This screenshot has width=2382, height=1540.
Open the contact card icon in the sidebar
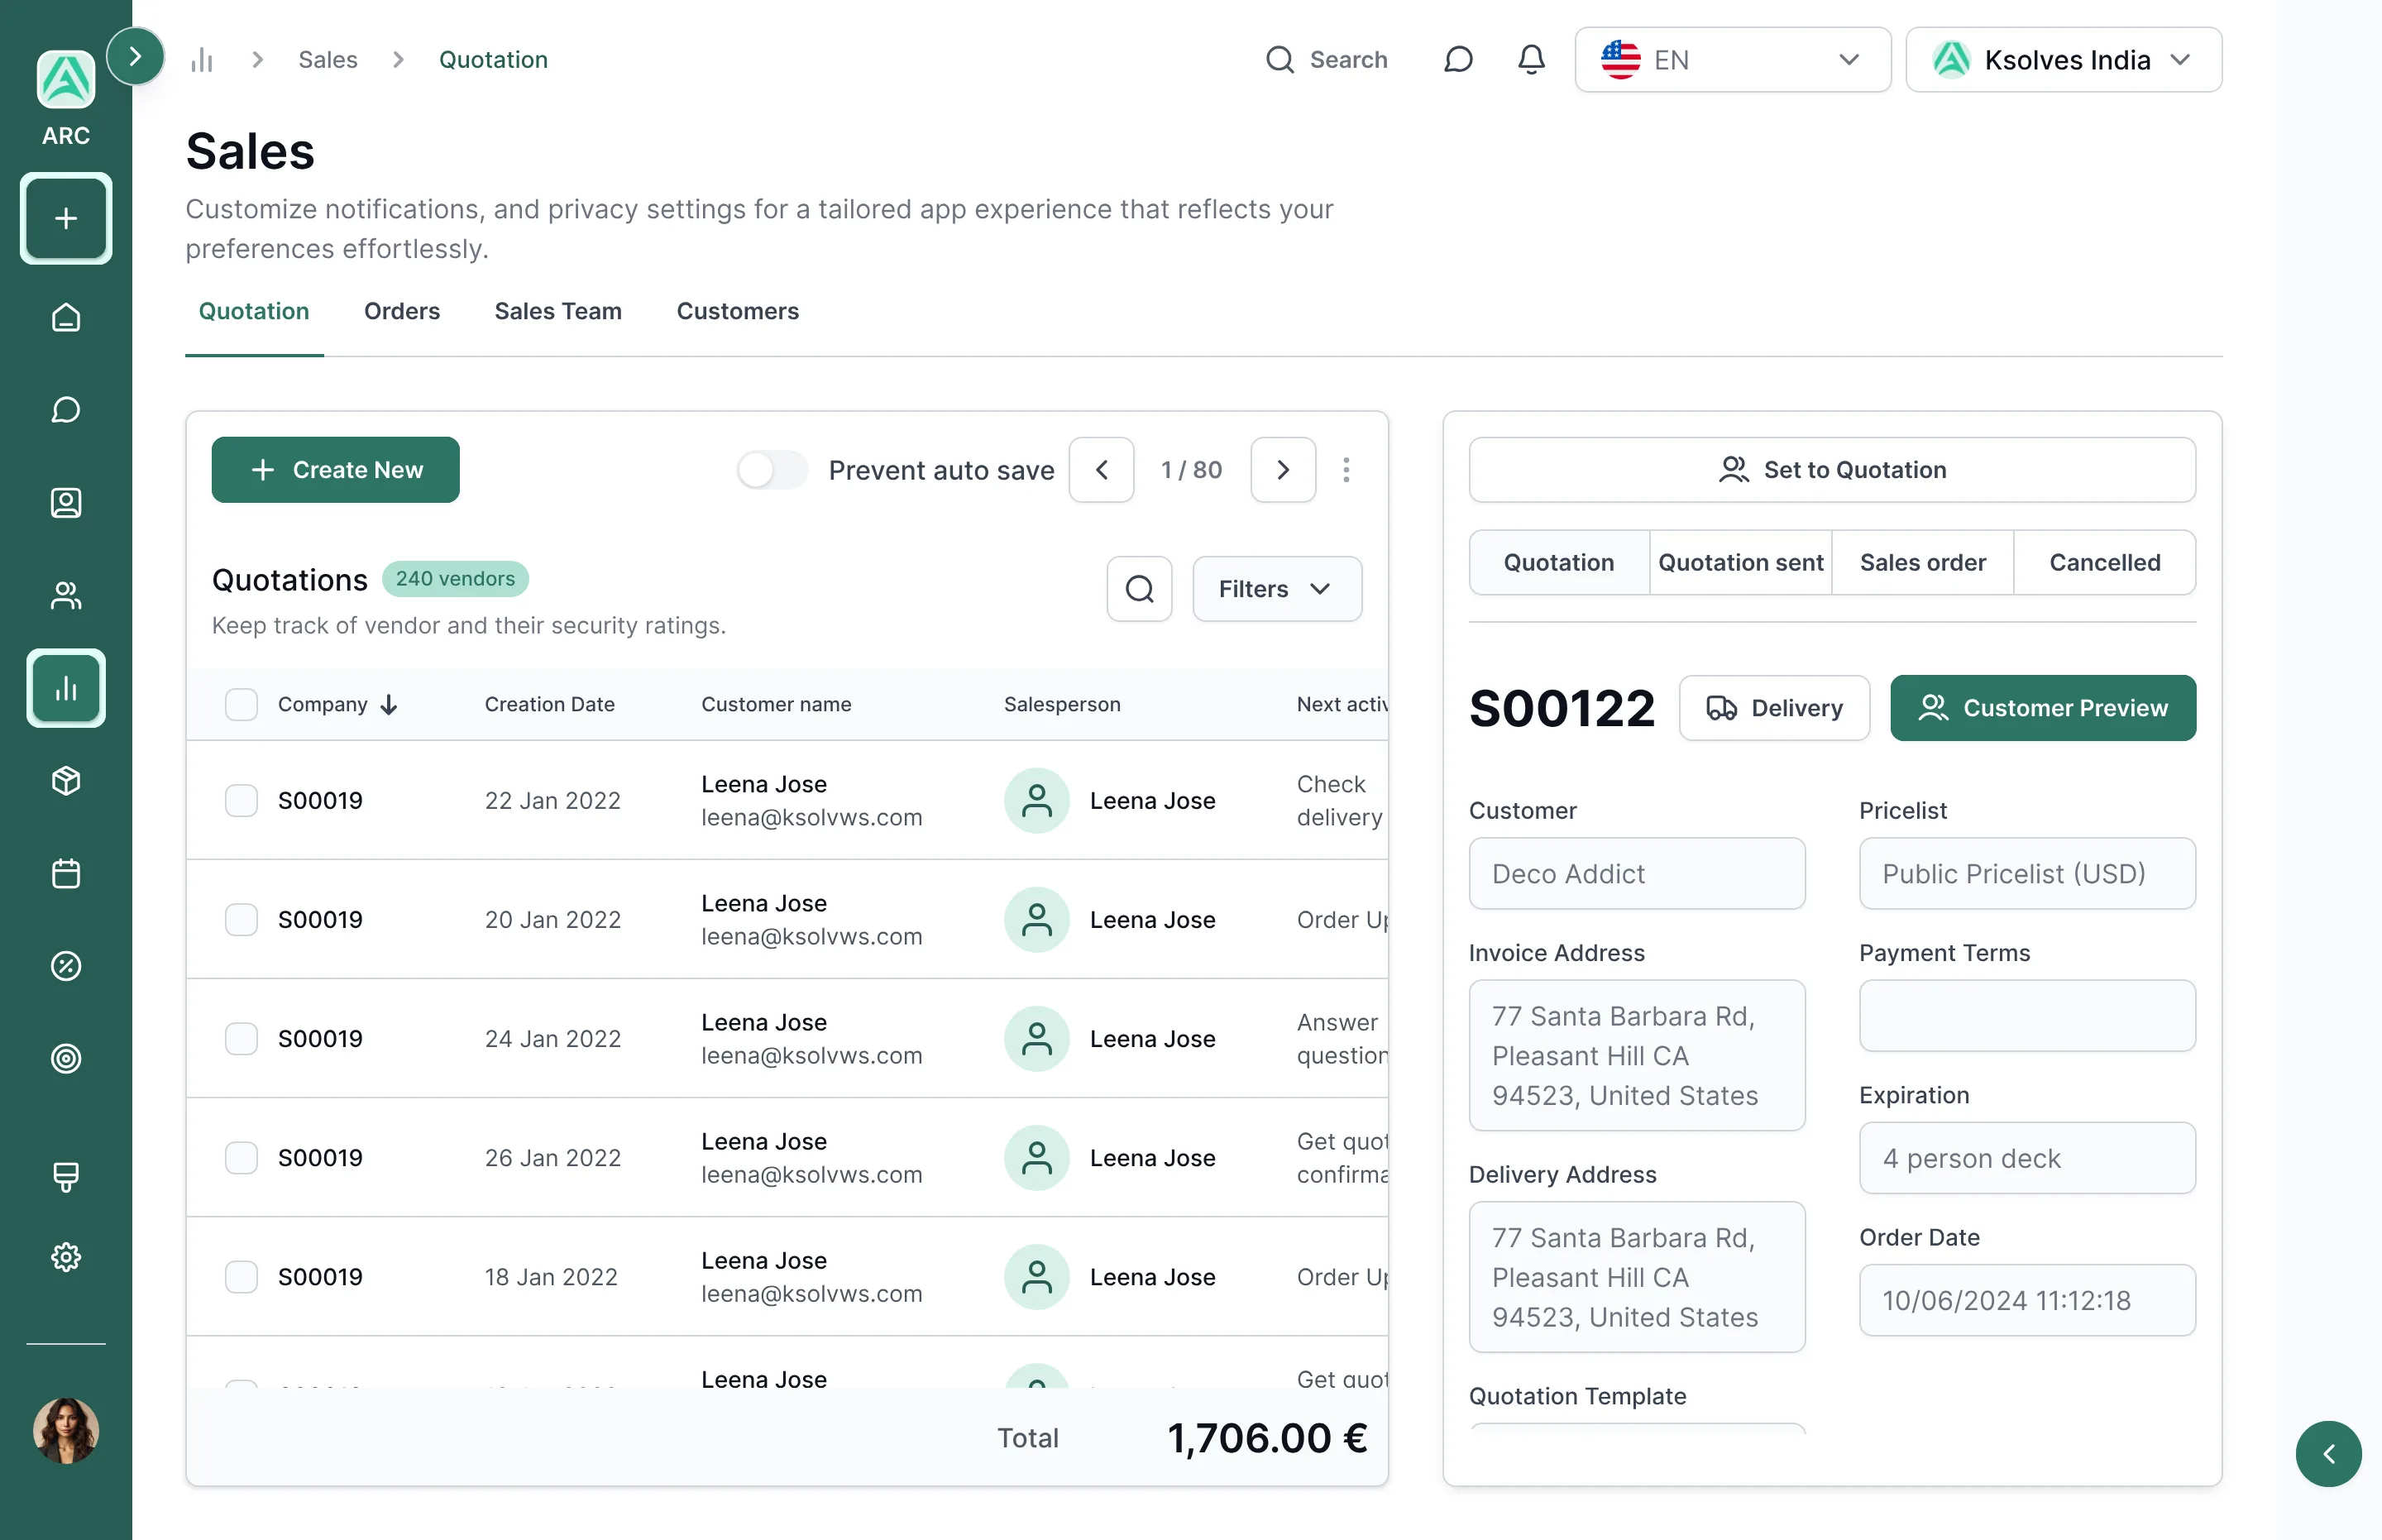(x=66, y=503)
